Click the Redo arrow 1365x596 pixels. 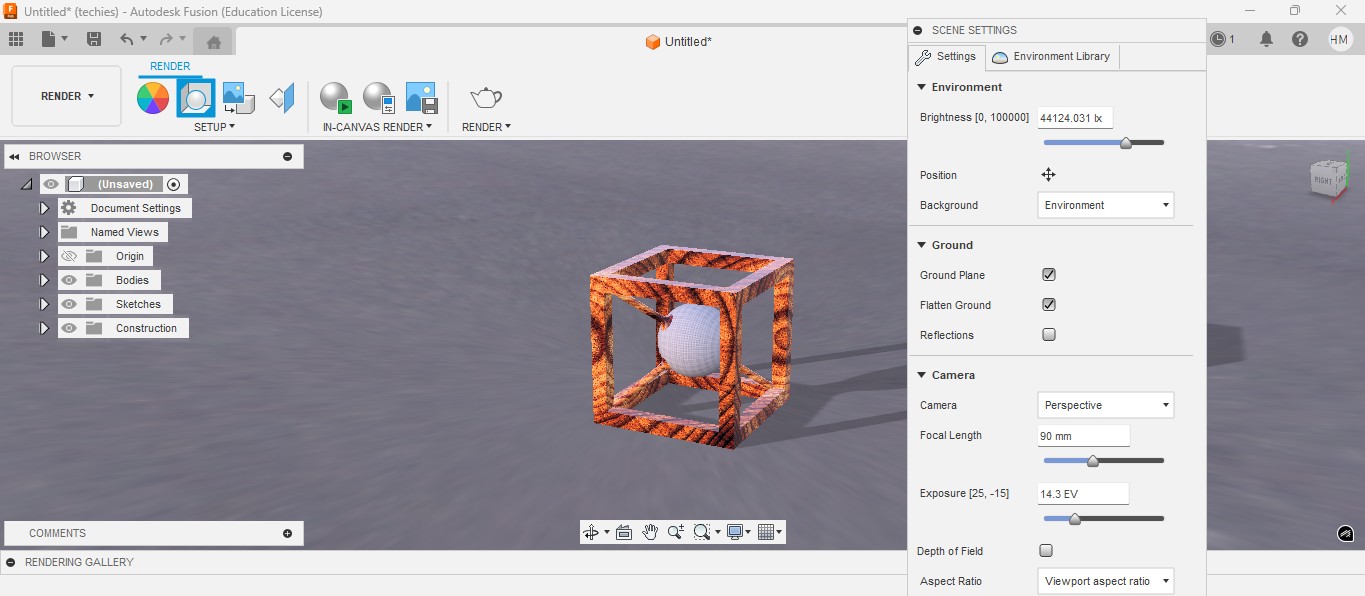(166, 39)
